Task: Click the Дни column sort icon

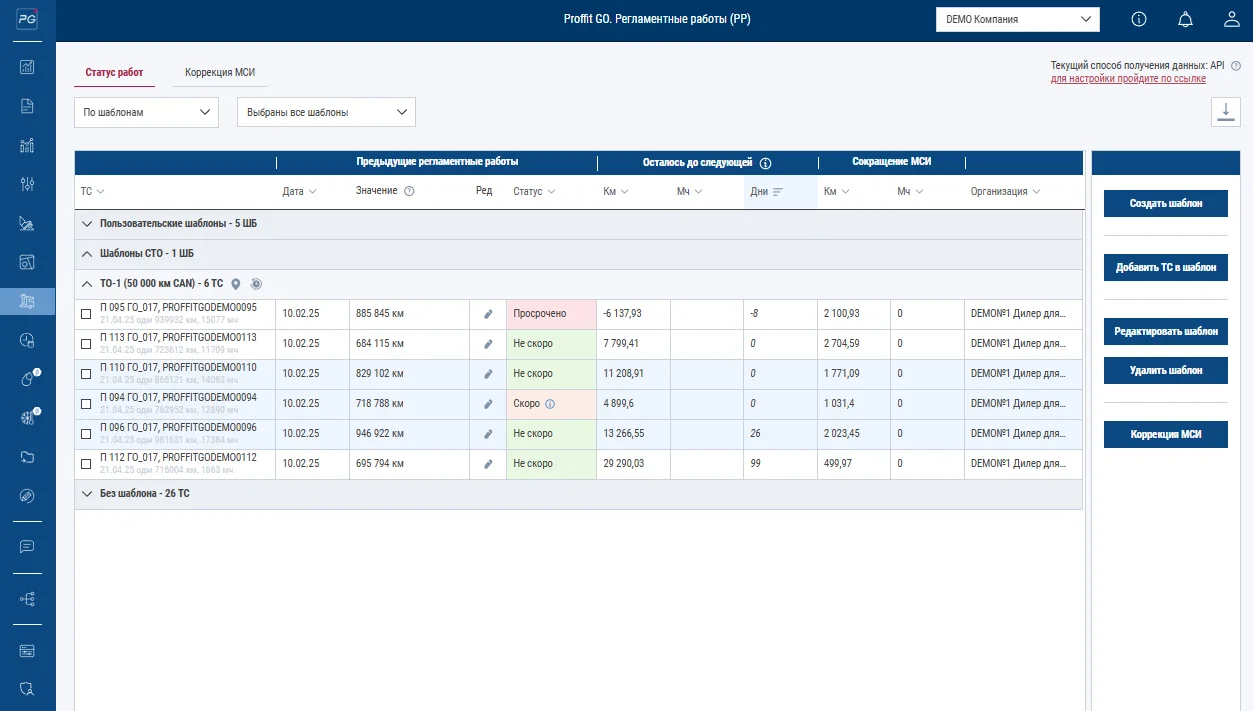Action: [778, 192]
